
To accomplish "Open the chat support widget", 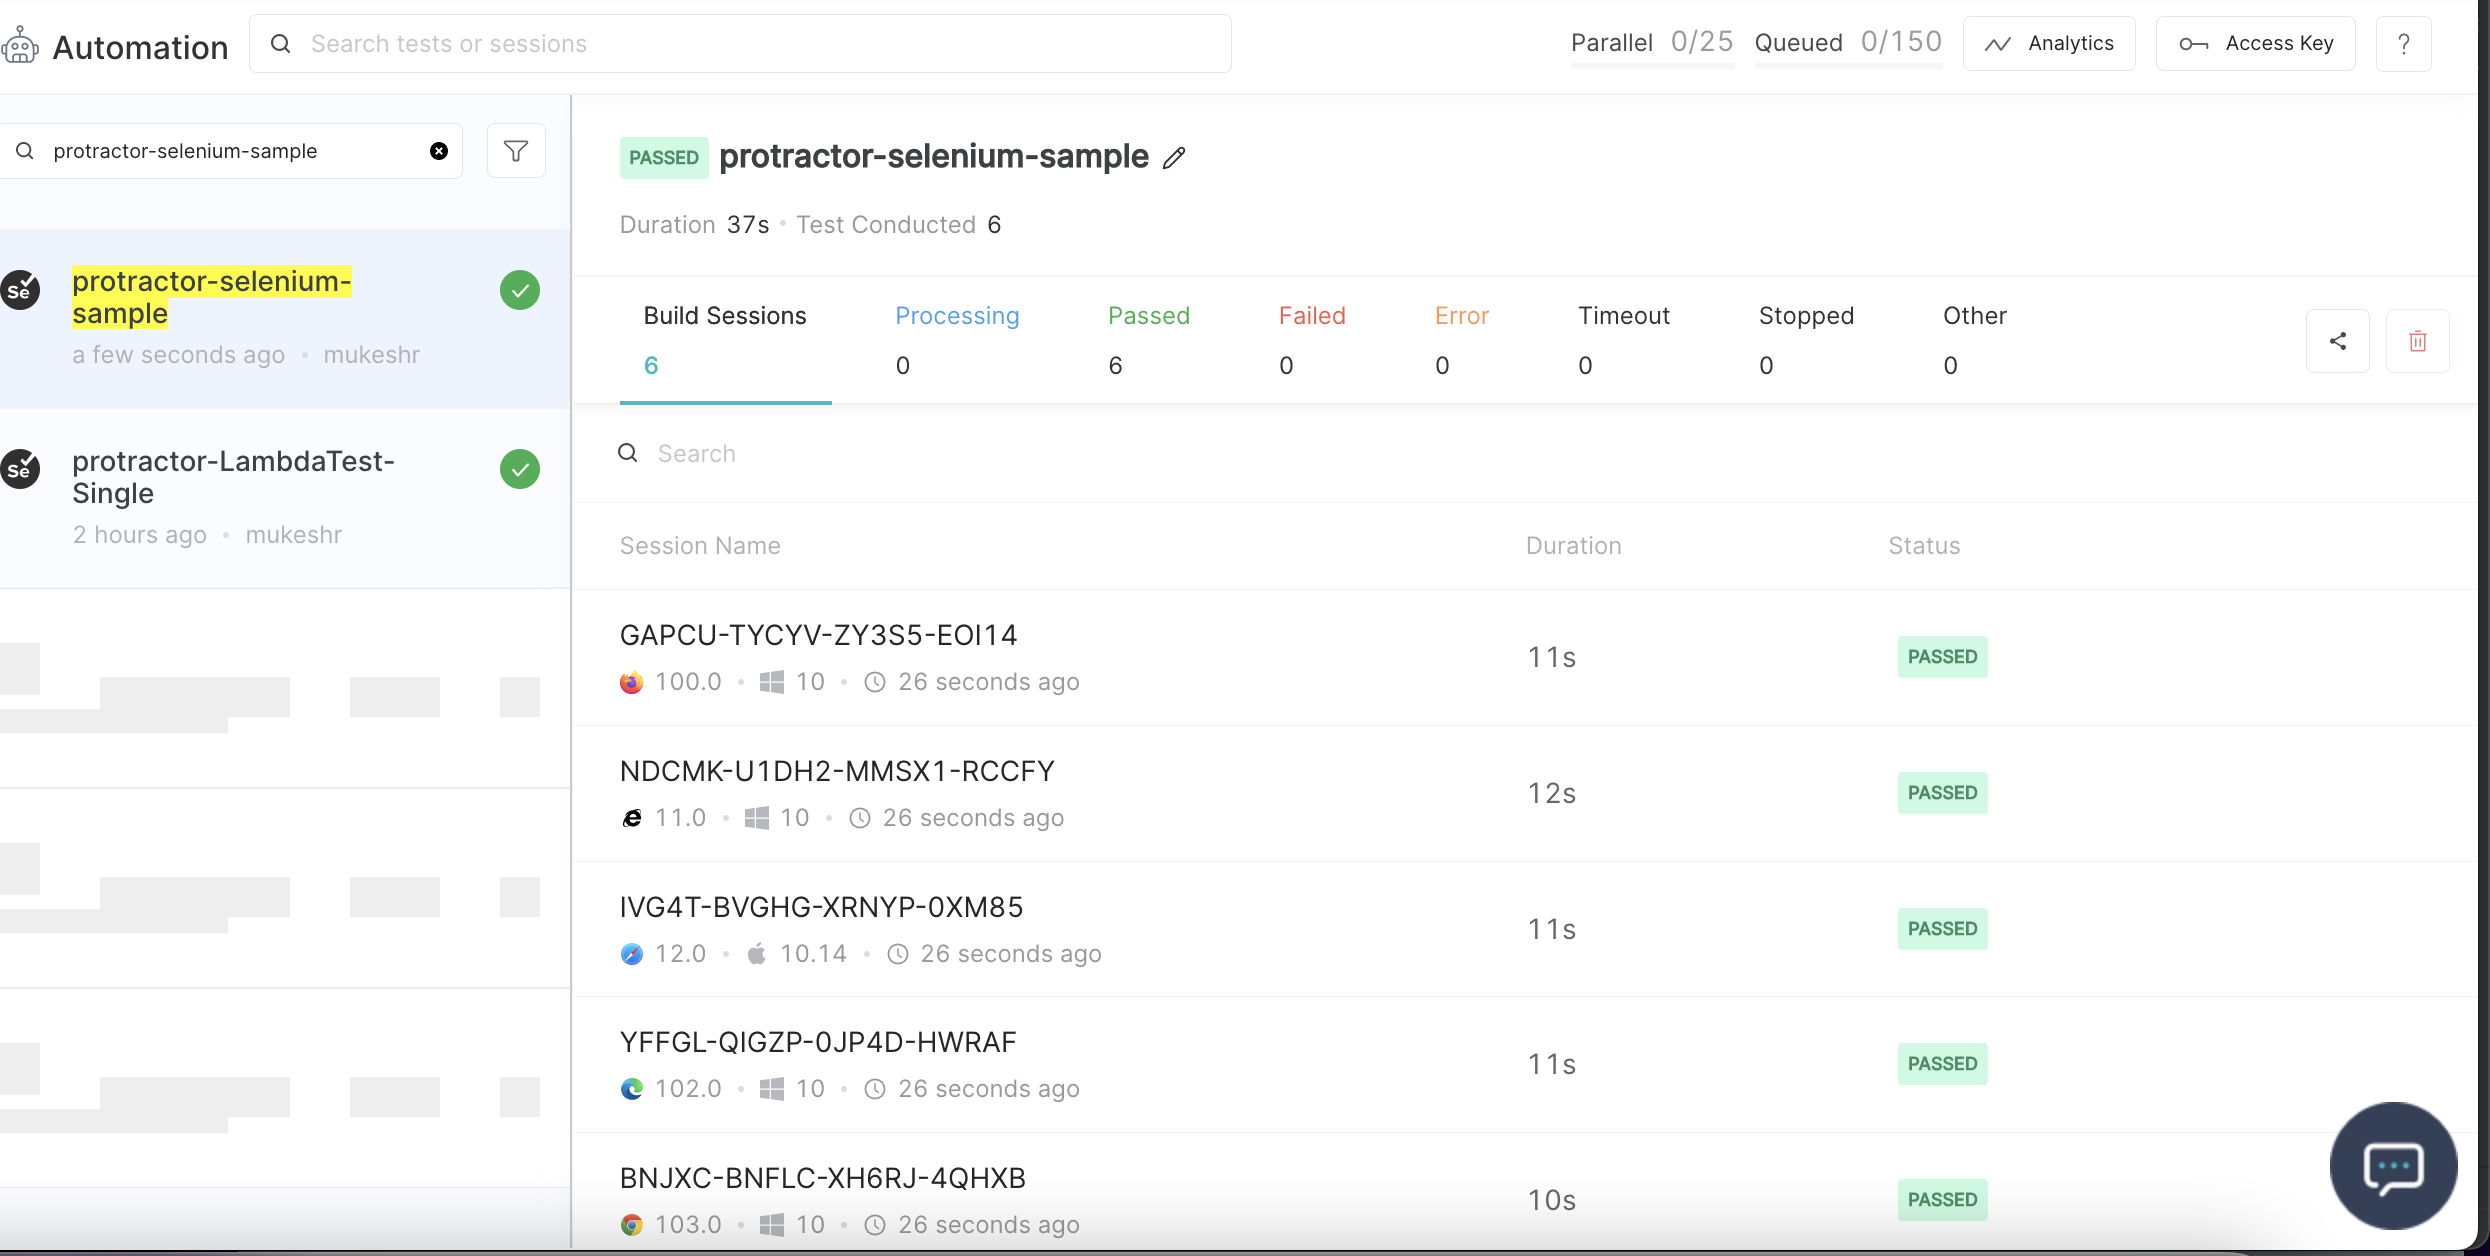I will pyautogui.click(x=2393, y=1166).
